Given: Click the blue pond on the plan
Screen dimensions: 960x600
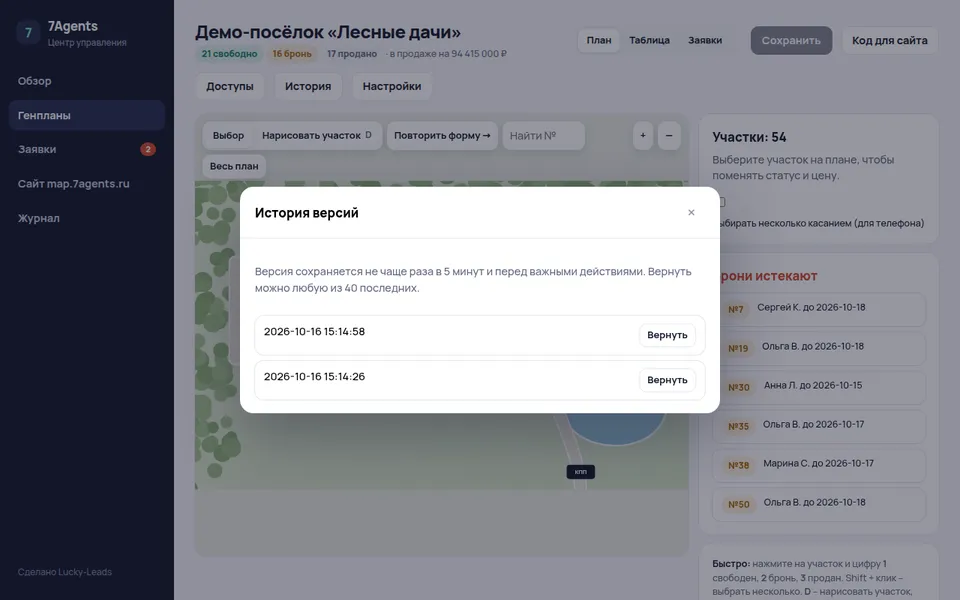Looking at the screenshot, I should [615, 427].
